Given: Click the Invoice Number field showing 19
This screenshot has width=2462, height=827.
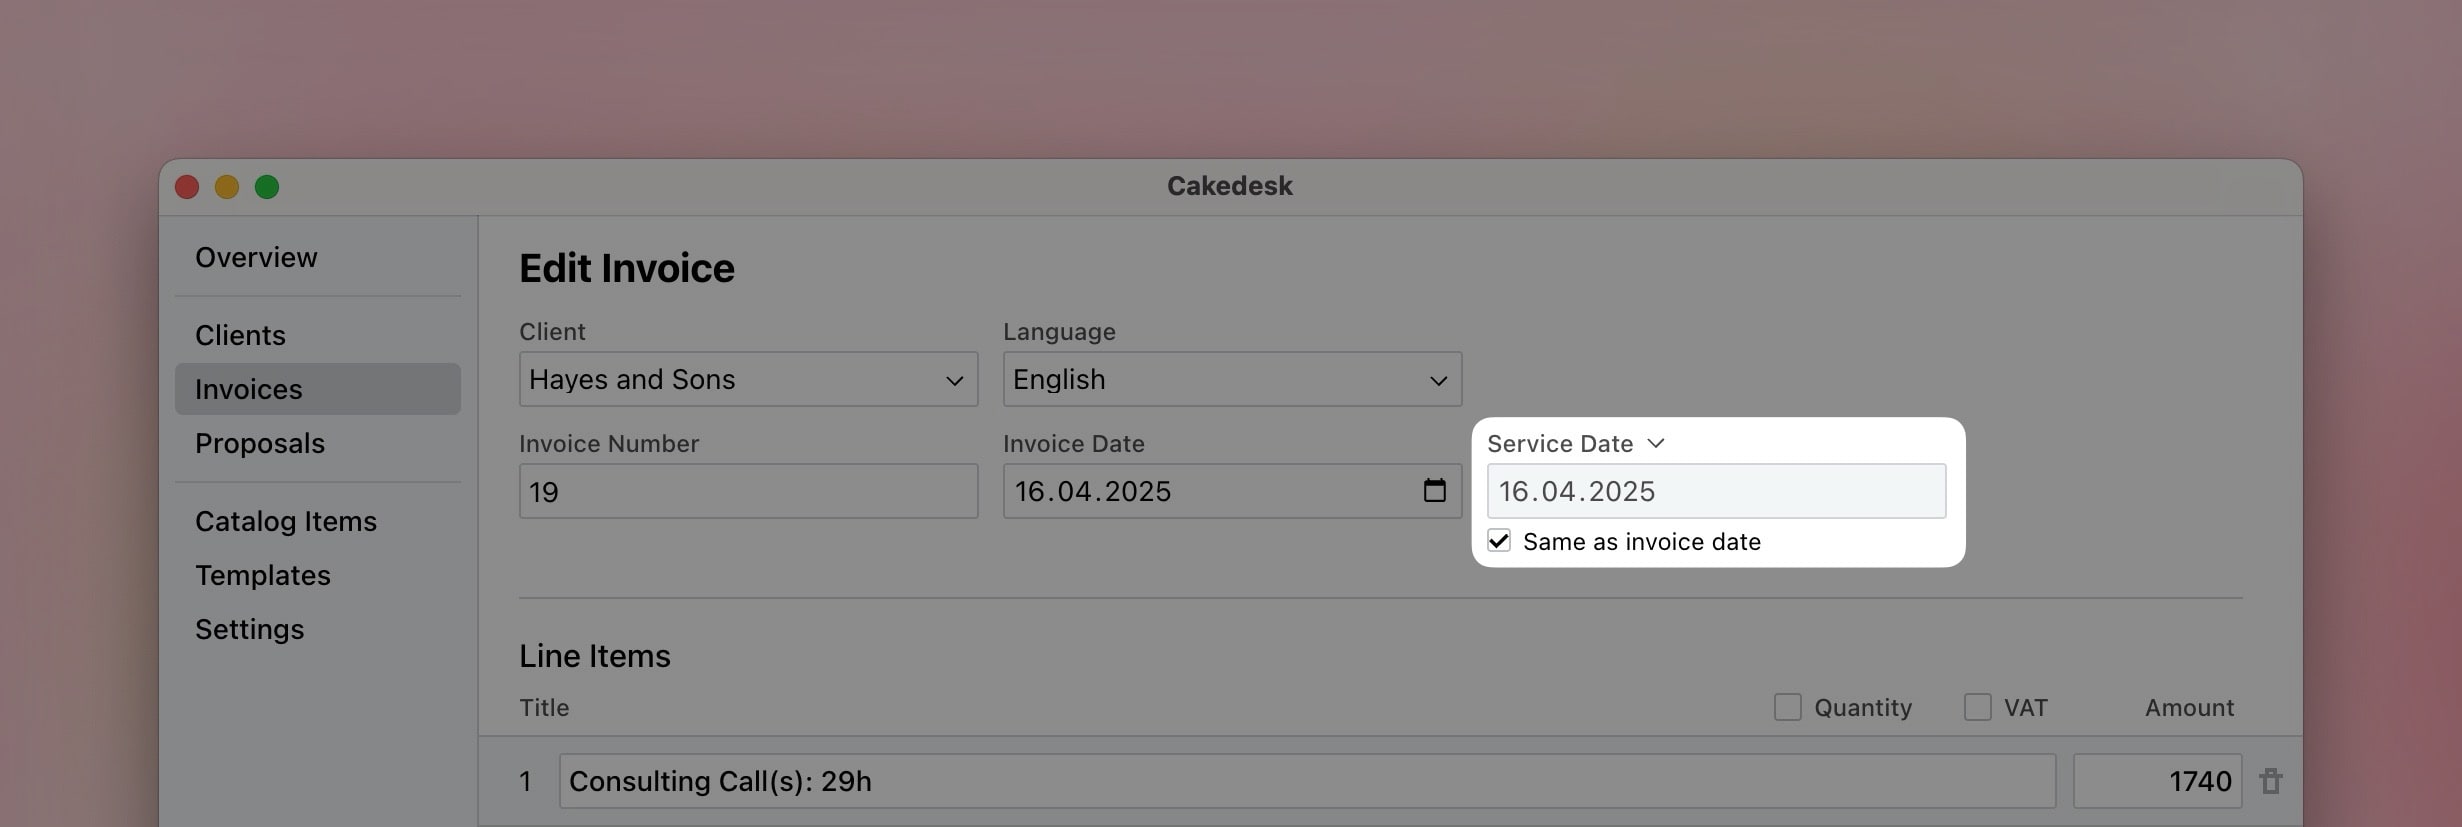Looking at the screenshot, I should pos(747,491).
